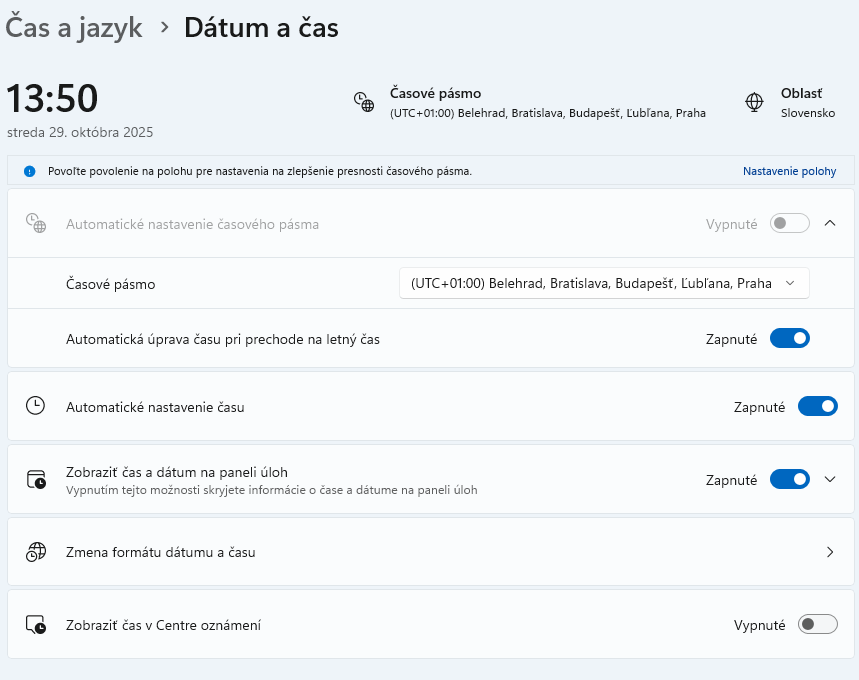Viewport: 859px width, 680px height.
Task: Open Zmena formátu dátumu a času page
Action: click(x=430, y=552)
